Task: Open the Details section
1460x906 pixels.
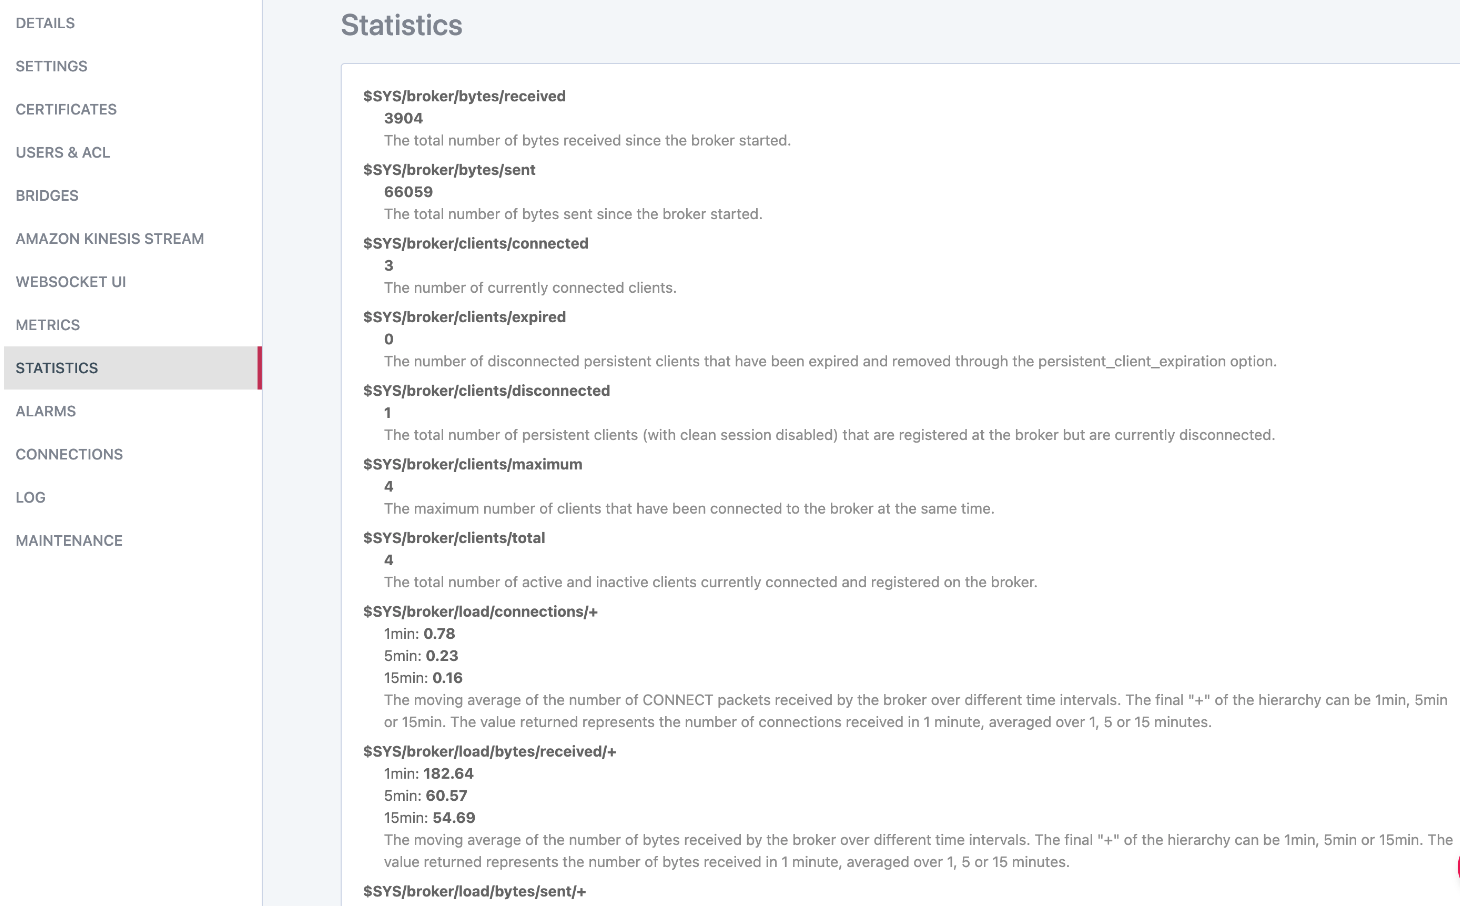Action: click(x=45, y=23)
